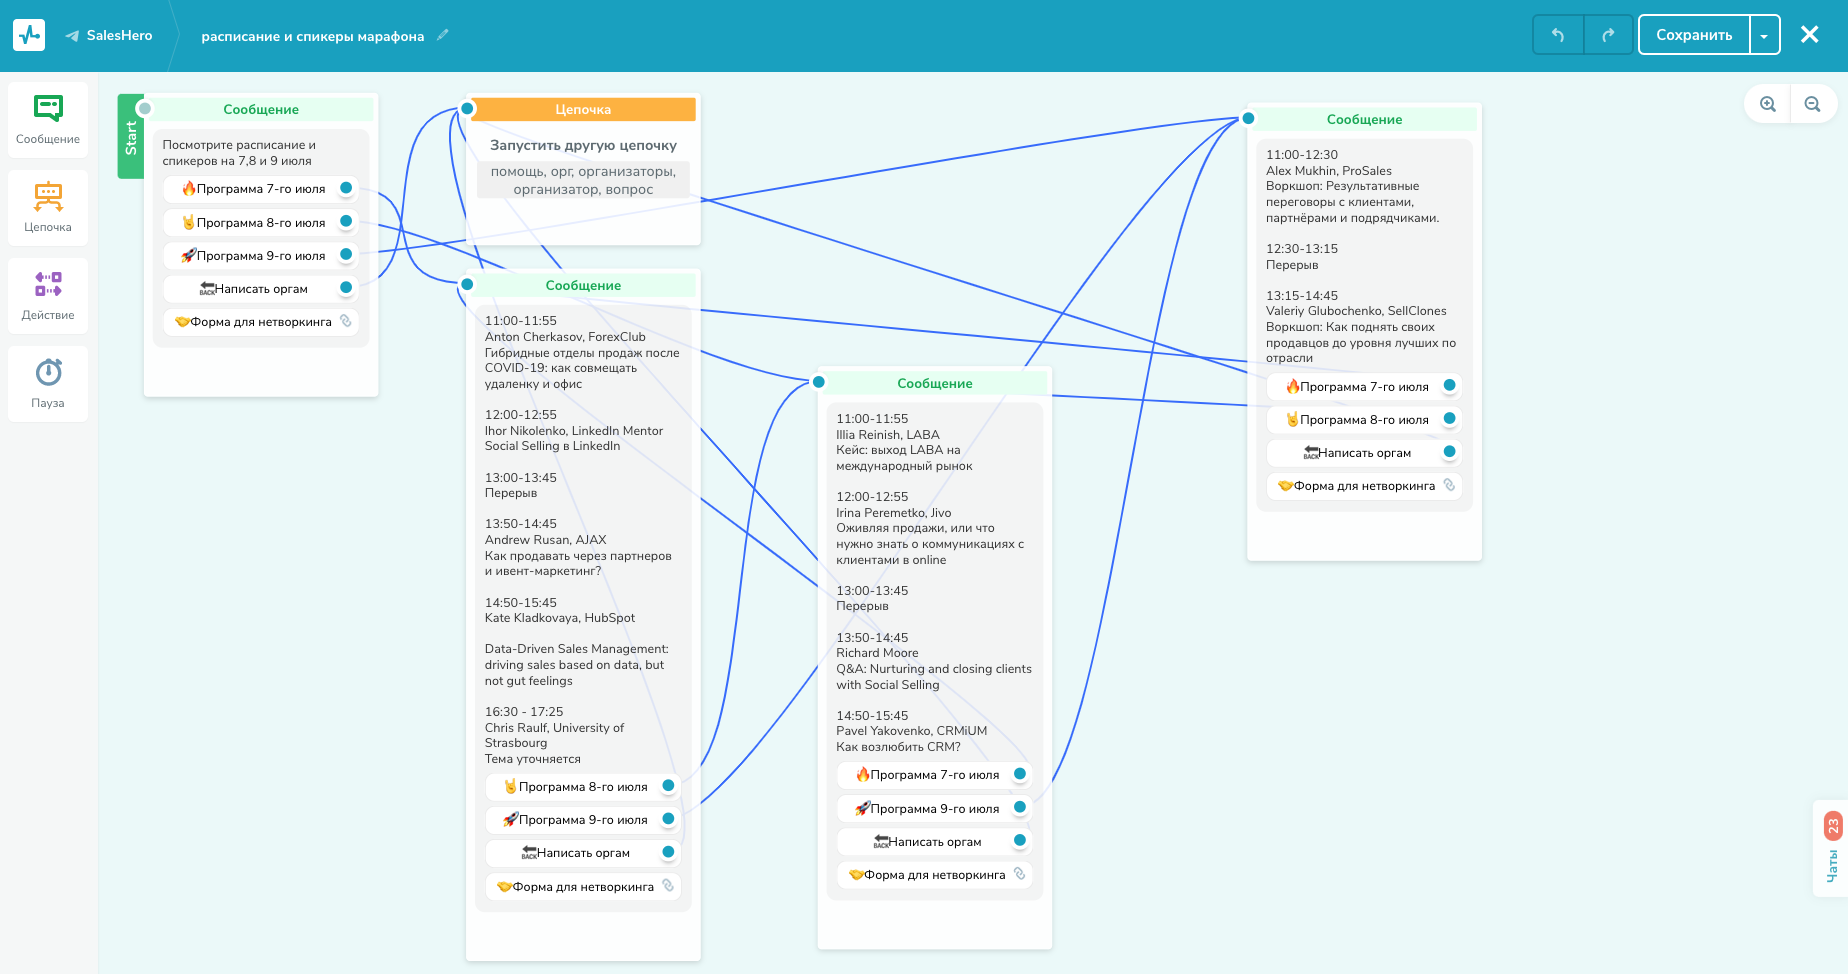The image size is (1848, 974).
Task: Close the flow editor
Action: point(1810,35)
